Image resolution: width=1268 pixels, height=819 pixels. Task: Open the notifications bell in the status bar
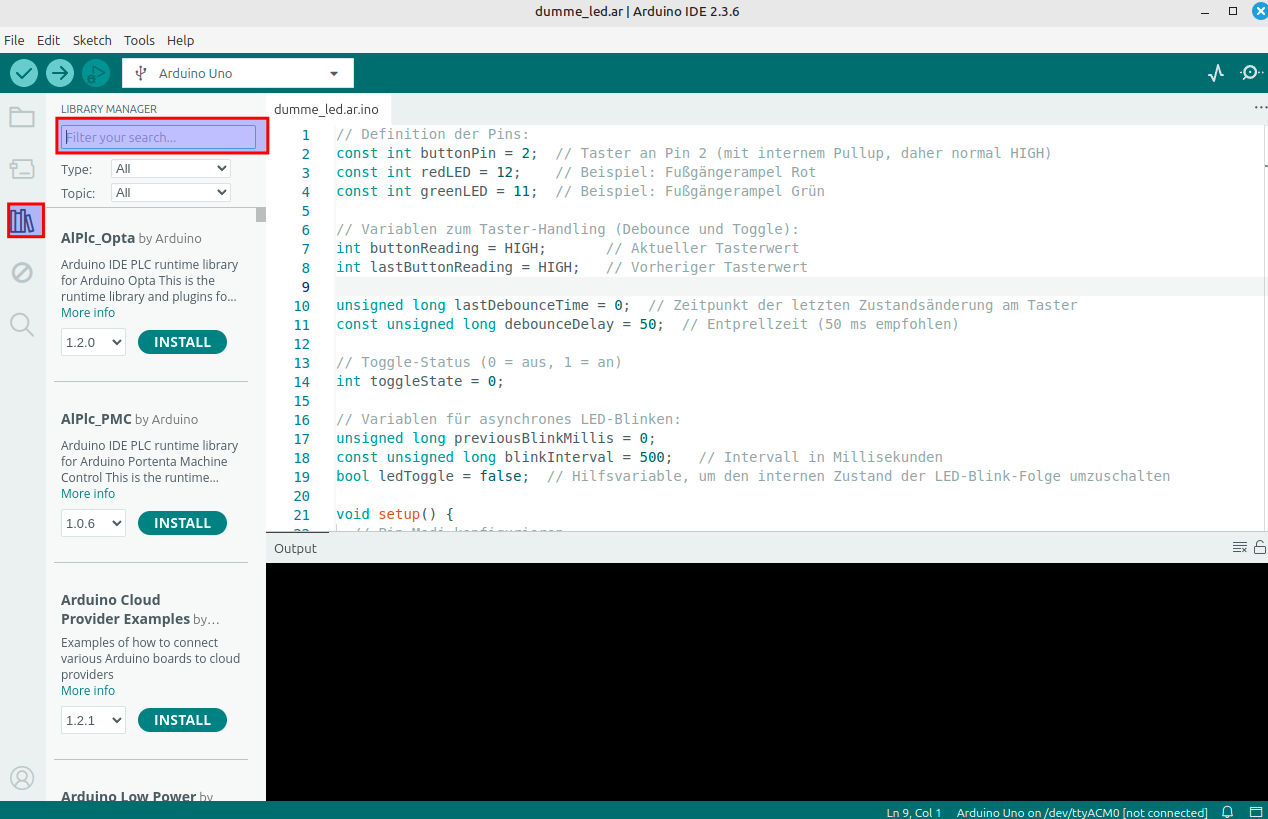tap(1228, 812)
